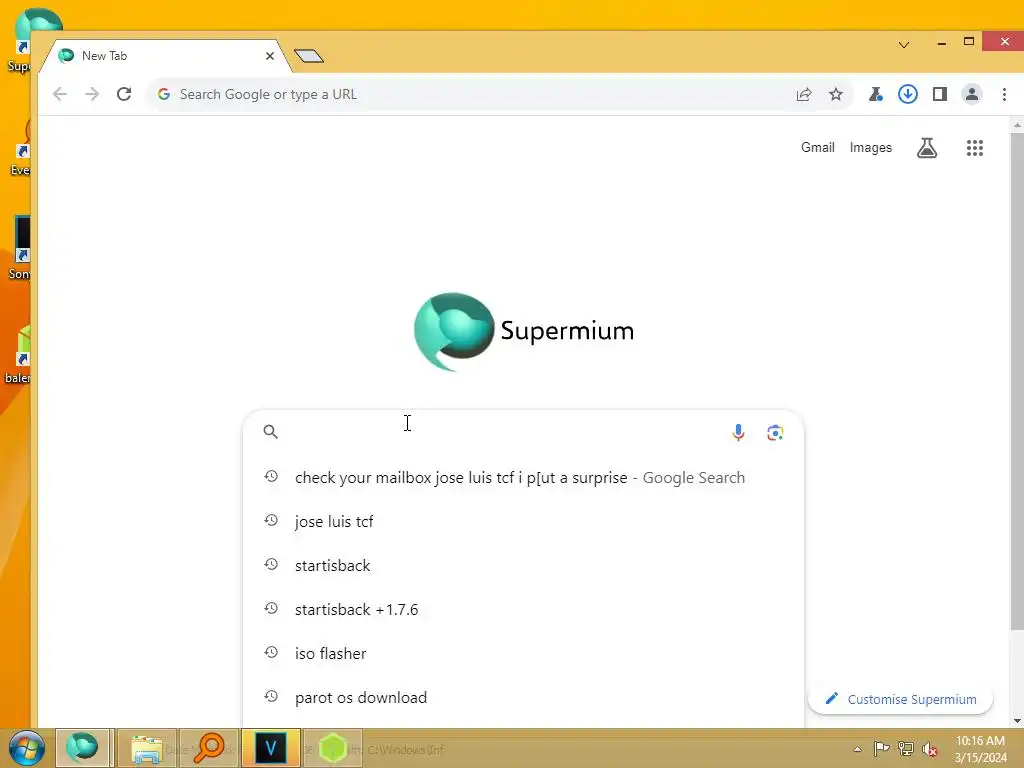1024x768 pixels.
Task: Click the muted volume tray icon
Action: (930, 749)
